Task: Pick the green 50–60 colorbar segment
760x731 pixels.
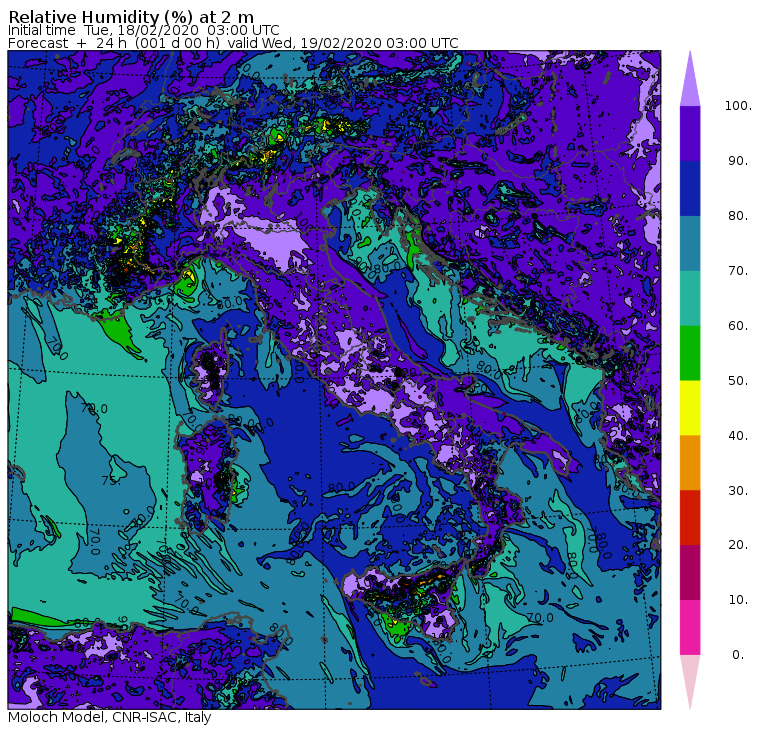Action: click(x=690, y=353)
